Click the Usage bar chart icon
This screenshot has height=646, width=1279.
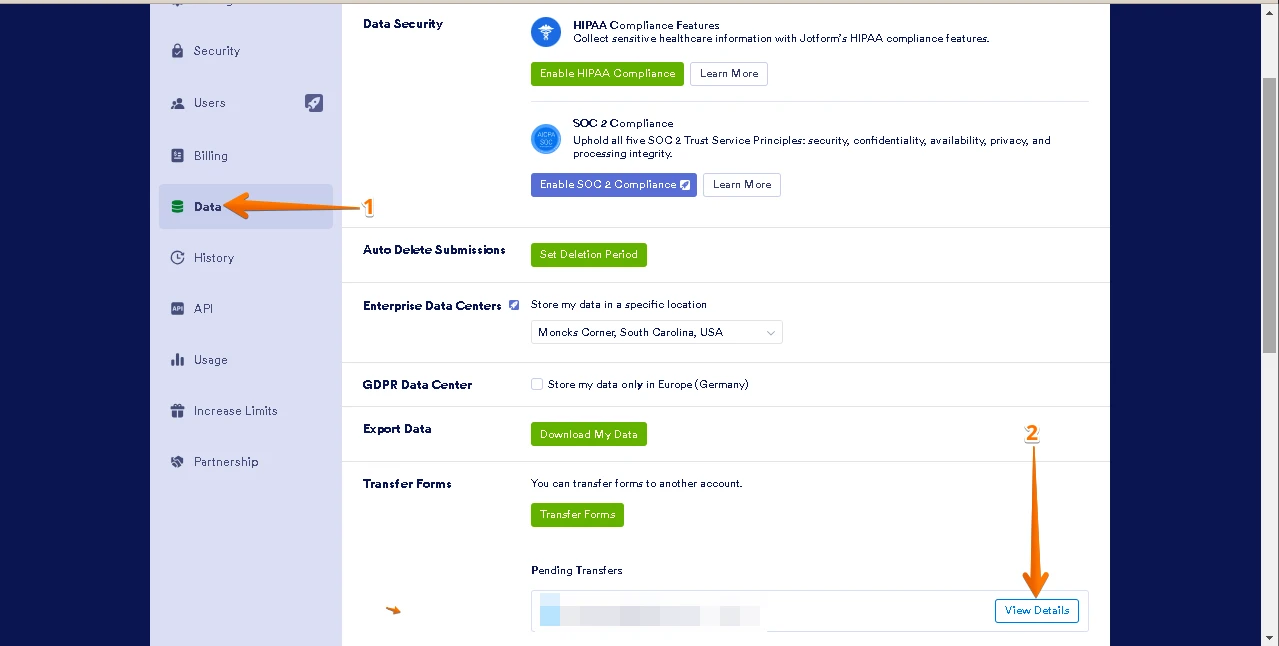click(178, 360)
